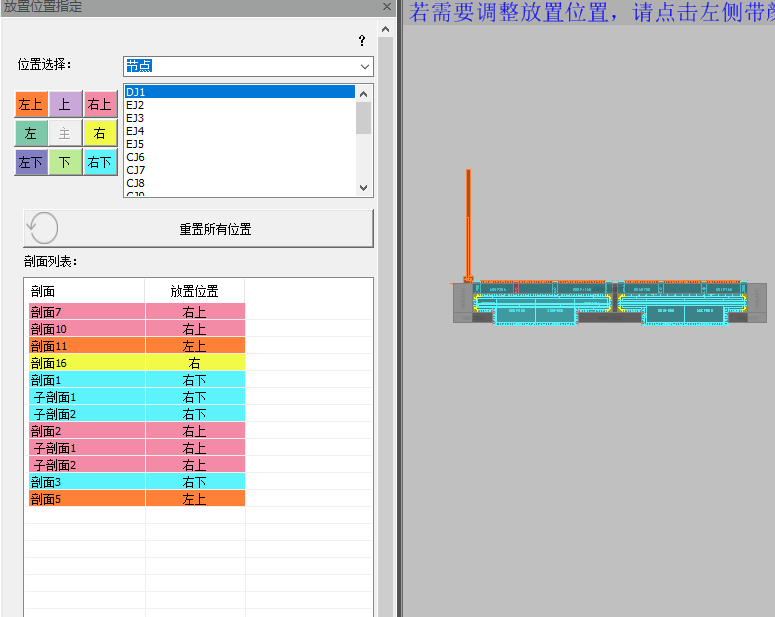Viewport: 775px width, 617px height.
Task: Pick the green 左 position button
Action: click(31, 133)
